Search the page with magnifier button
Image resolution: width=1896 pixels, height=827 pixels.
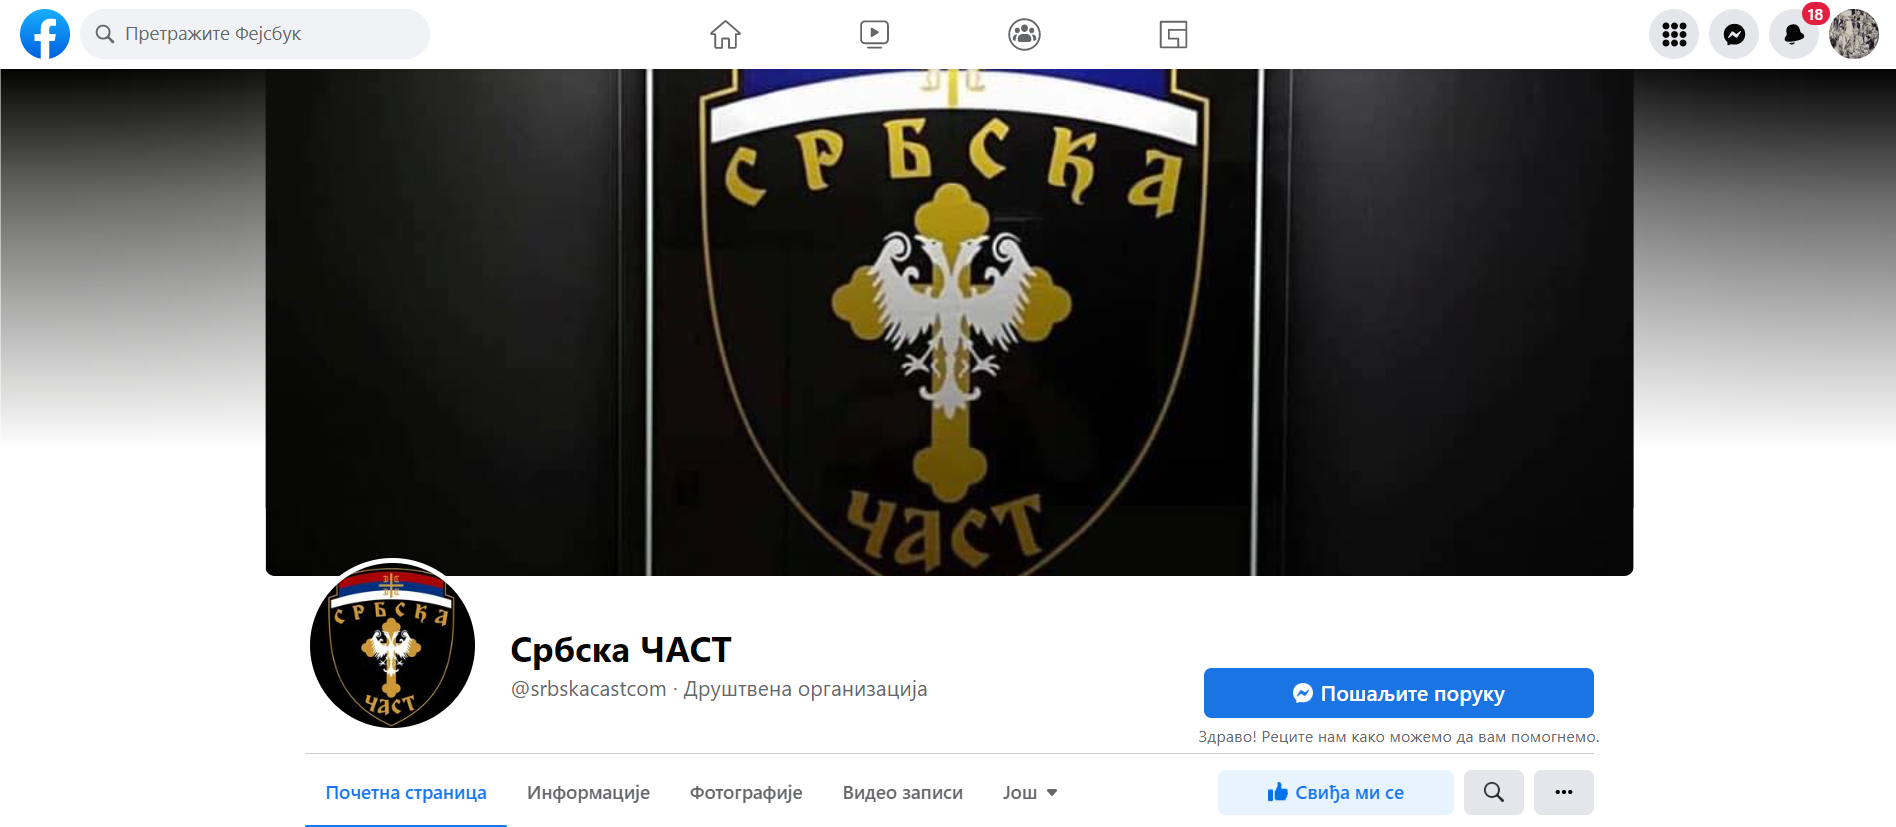tap(1493, 792)
